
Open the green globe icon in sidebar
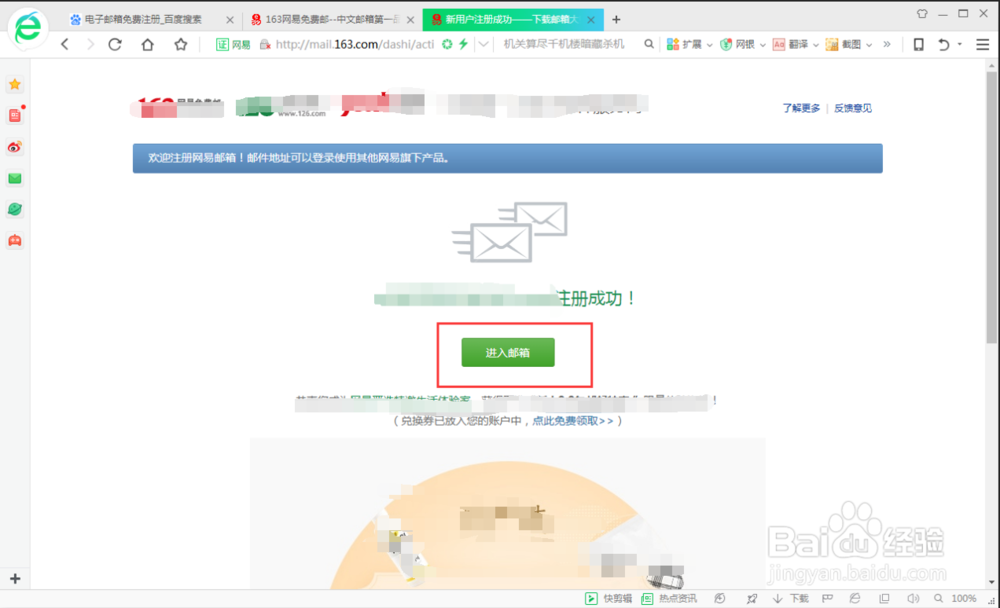click(x=15, y=209)
